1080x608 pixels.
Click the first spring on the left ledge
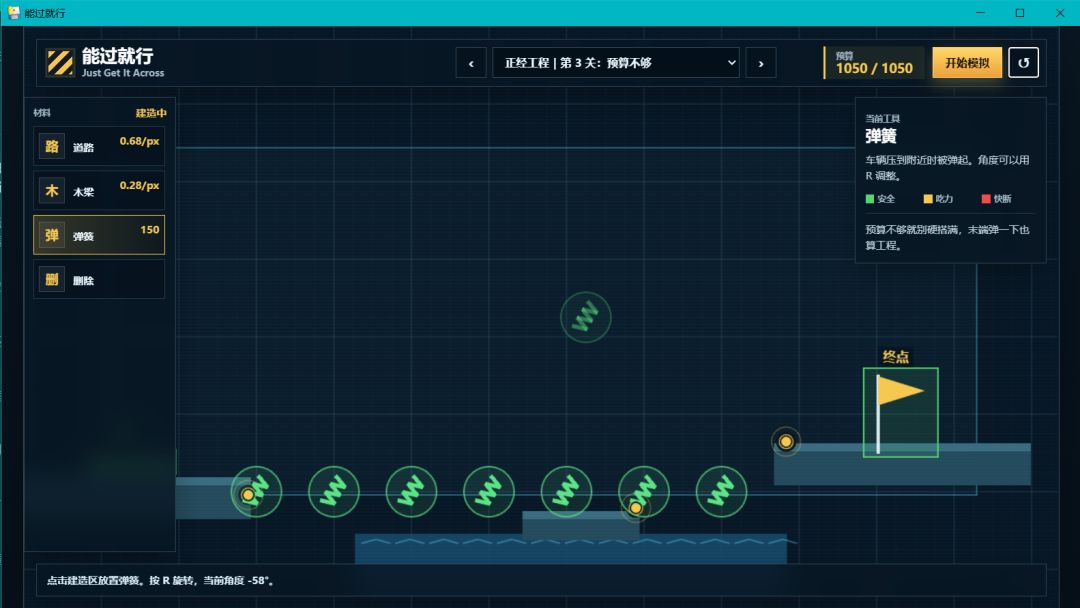coord(256,492)
